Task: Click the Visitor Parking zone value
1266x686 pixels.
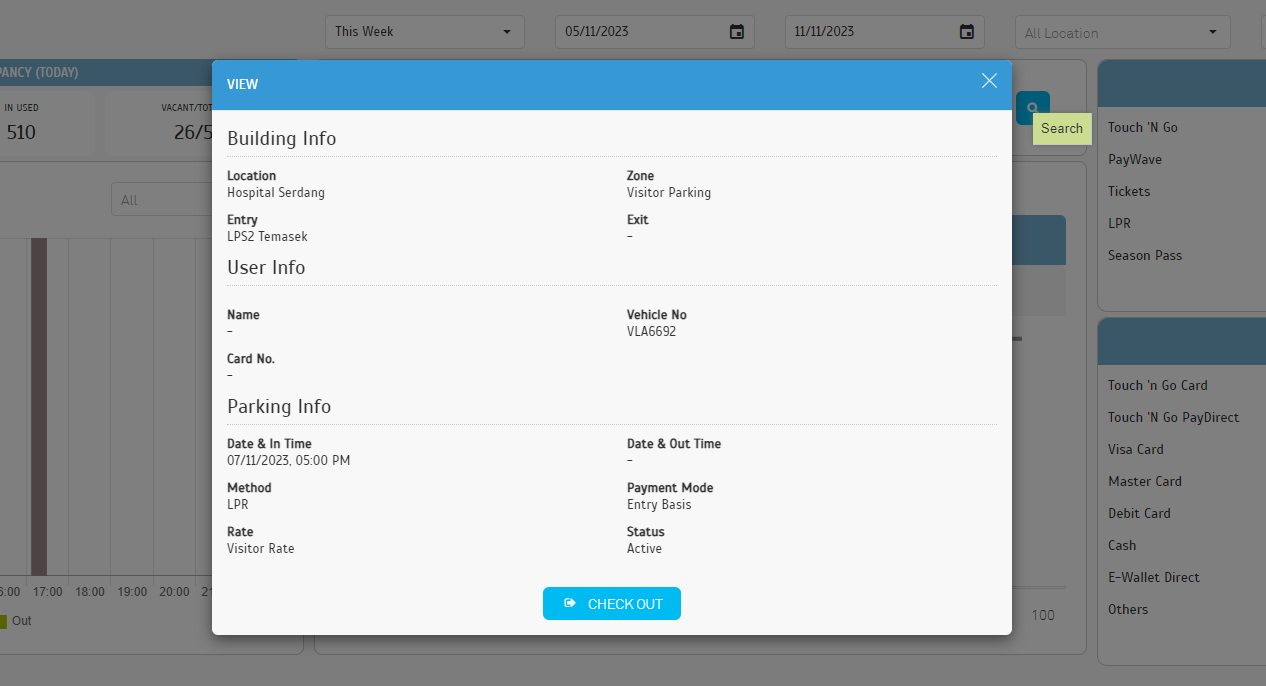Action: tap(669, 192)
